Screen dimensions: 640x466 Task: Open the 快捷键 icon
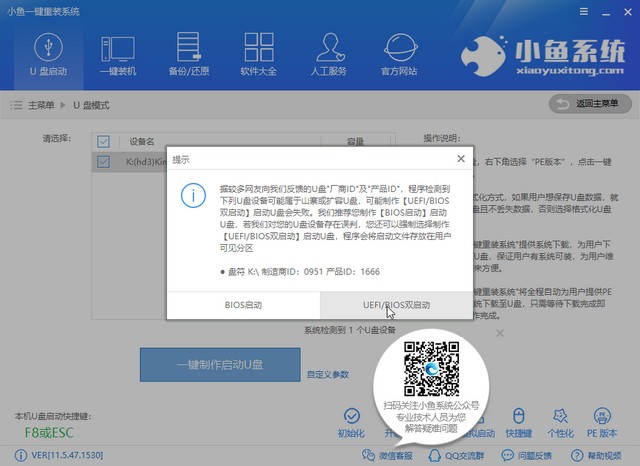tap(518, 424)
